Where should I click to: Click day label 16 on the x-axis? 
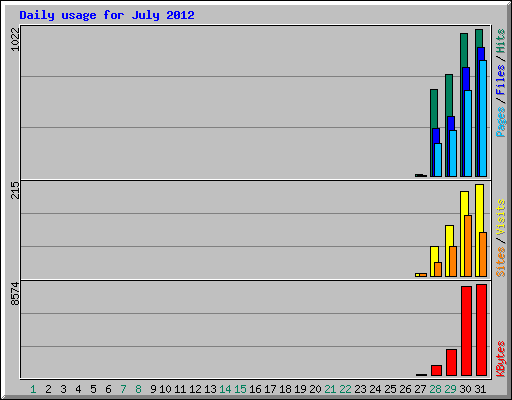coord(255,389)
